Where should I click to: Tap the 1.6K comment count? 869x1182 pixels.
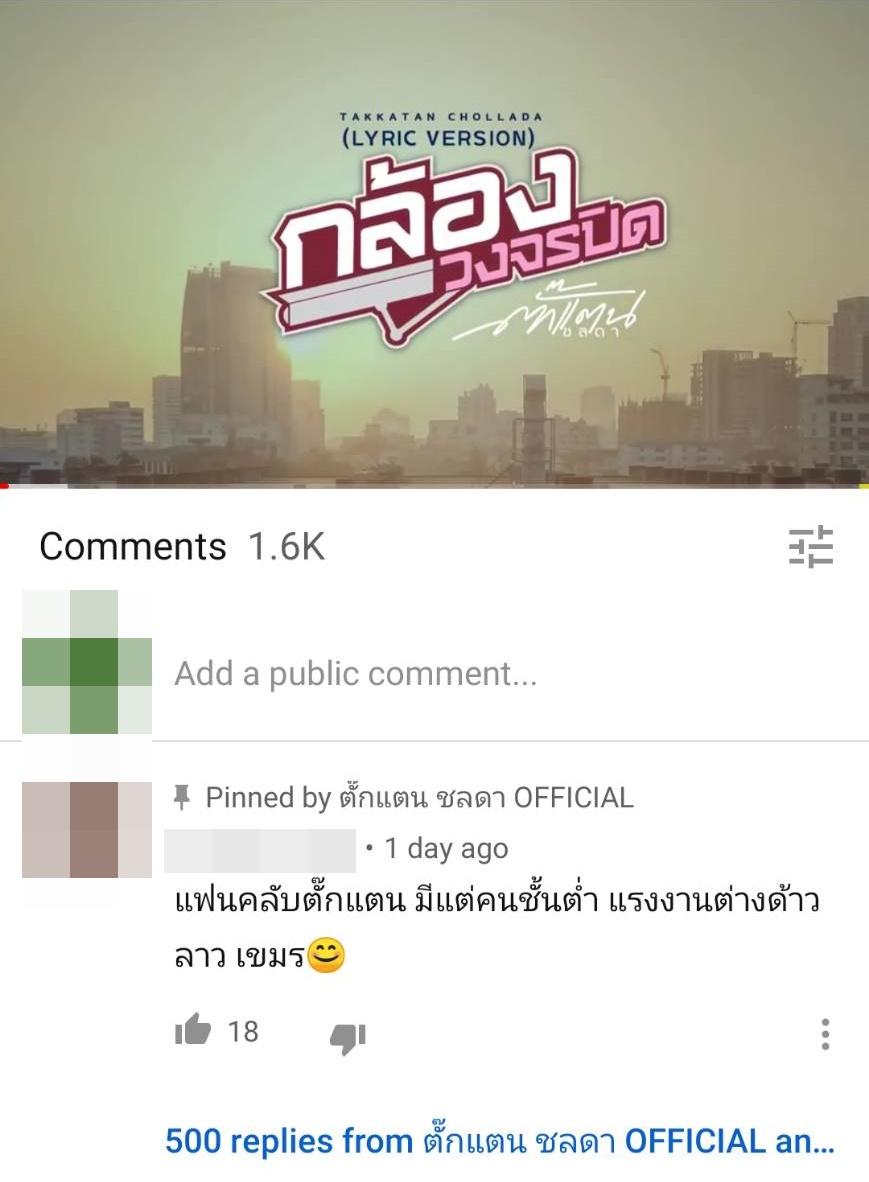click(286, 547)
